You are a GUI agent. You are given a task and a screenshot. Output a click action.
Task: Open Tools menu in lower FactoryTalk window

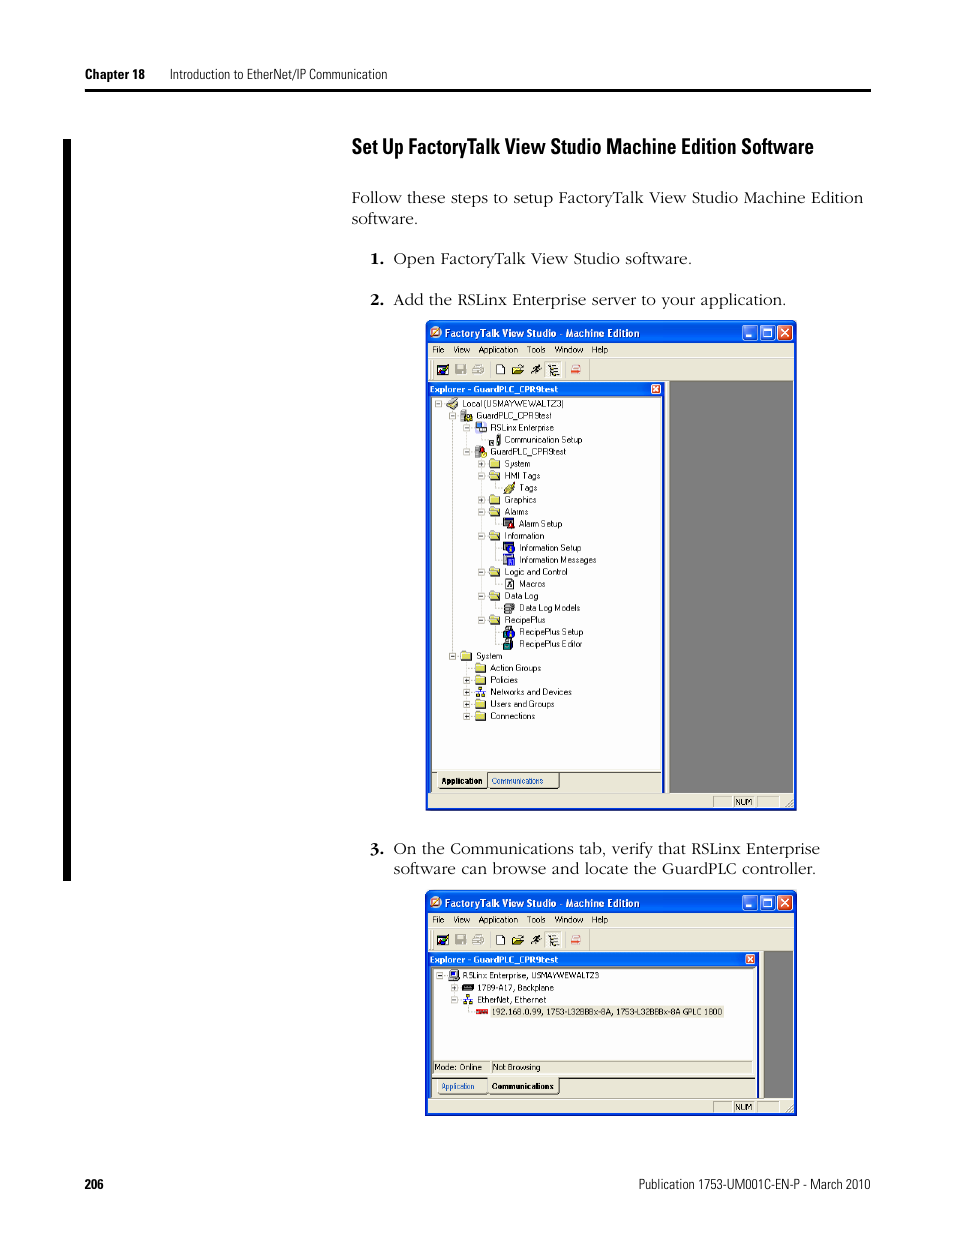click(x=536, y=920)
